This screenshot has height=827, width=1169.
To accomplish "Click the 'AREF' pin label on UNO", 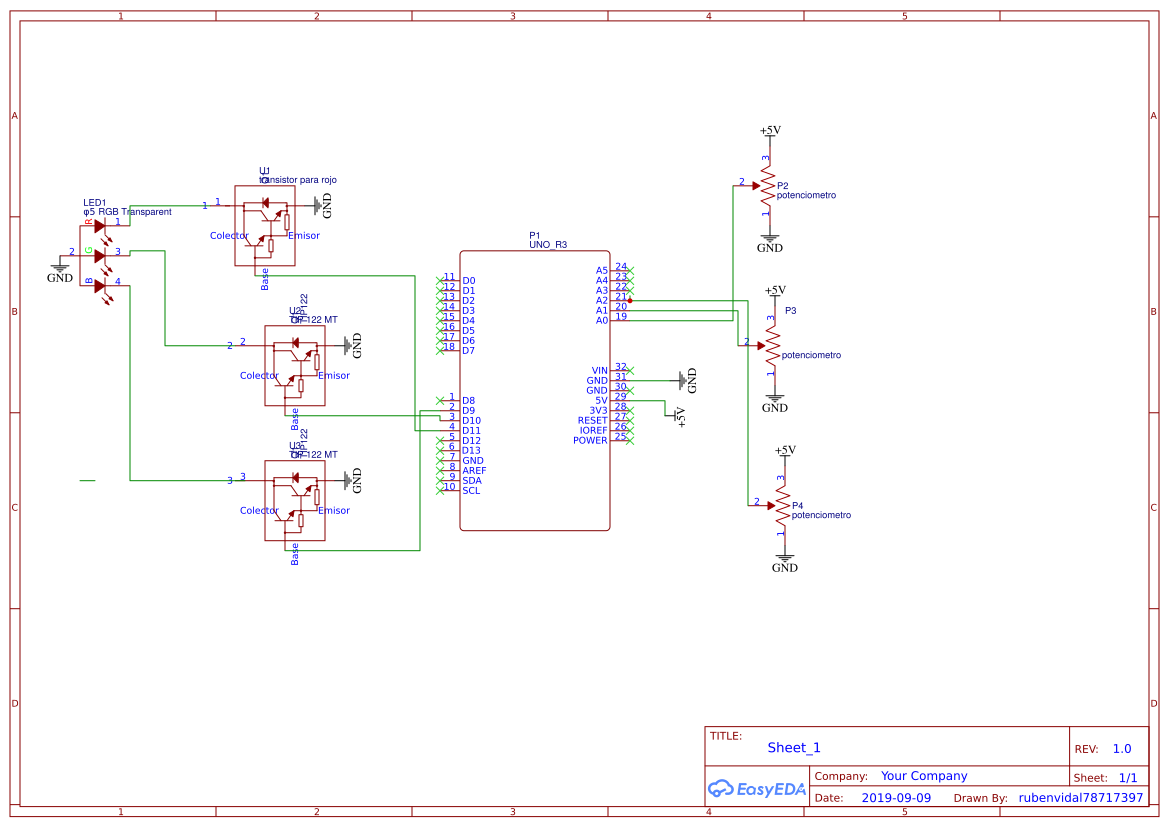I will [474, 471].
